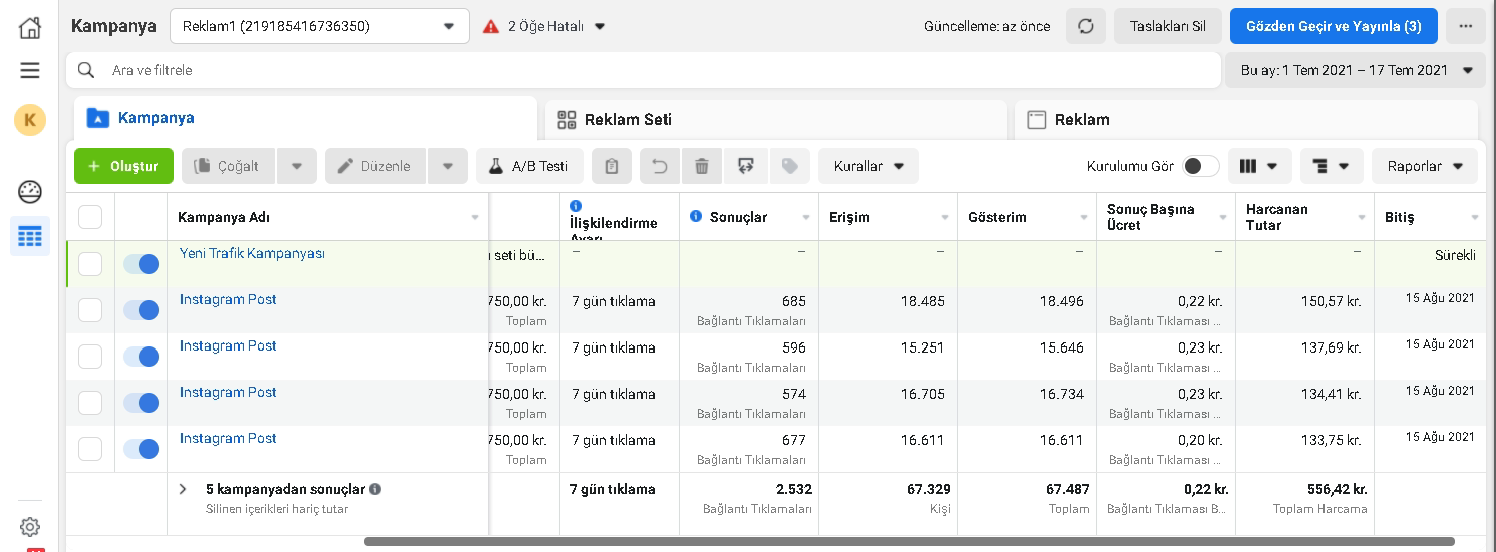This screenshot has height=552, width=1496.
Task: Click the 2.532 total results value
Action: tap(793, 490)
